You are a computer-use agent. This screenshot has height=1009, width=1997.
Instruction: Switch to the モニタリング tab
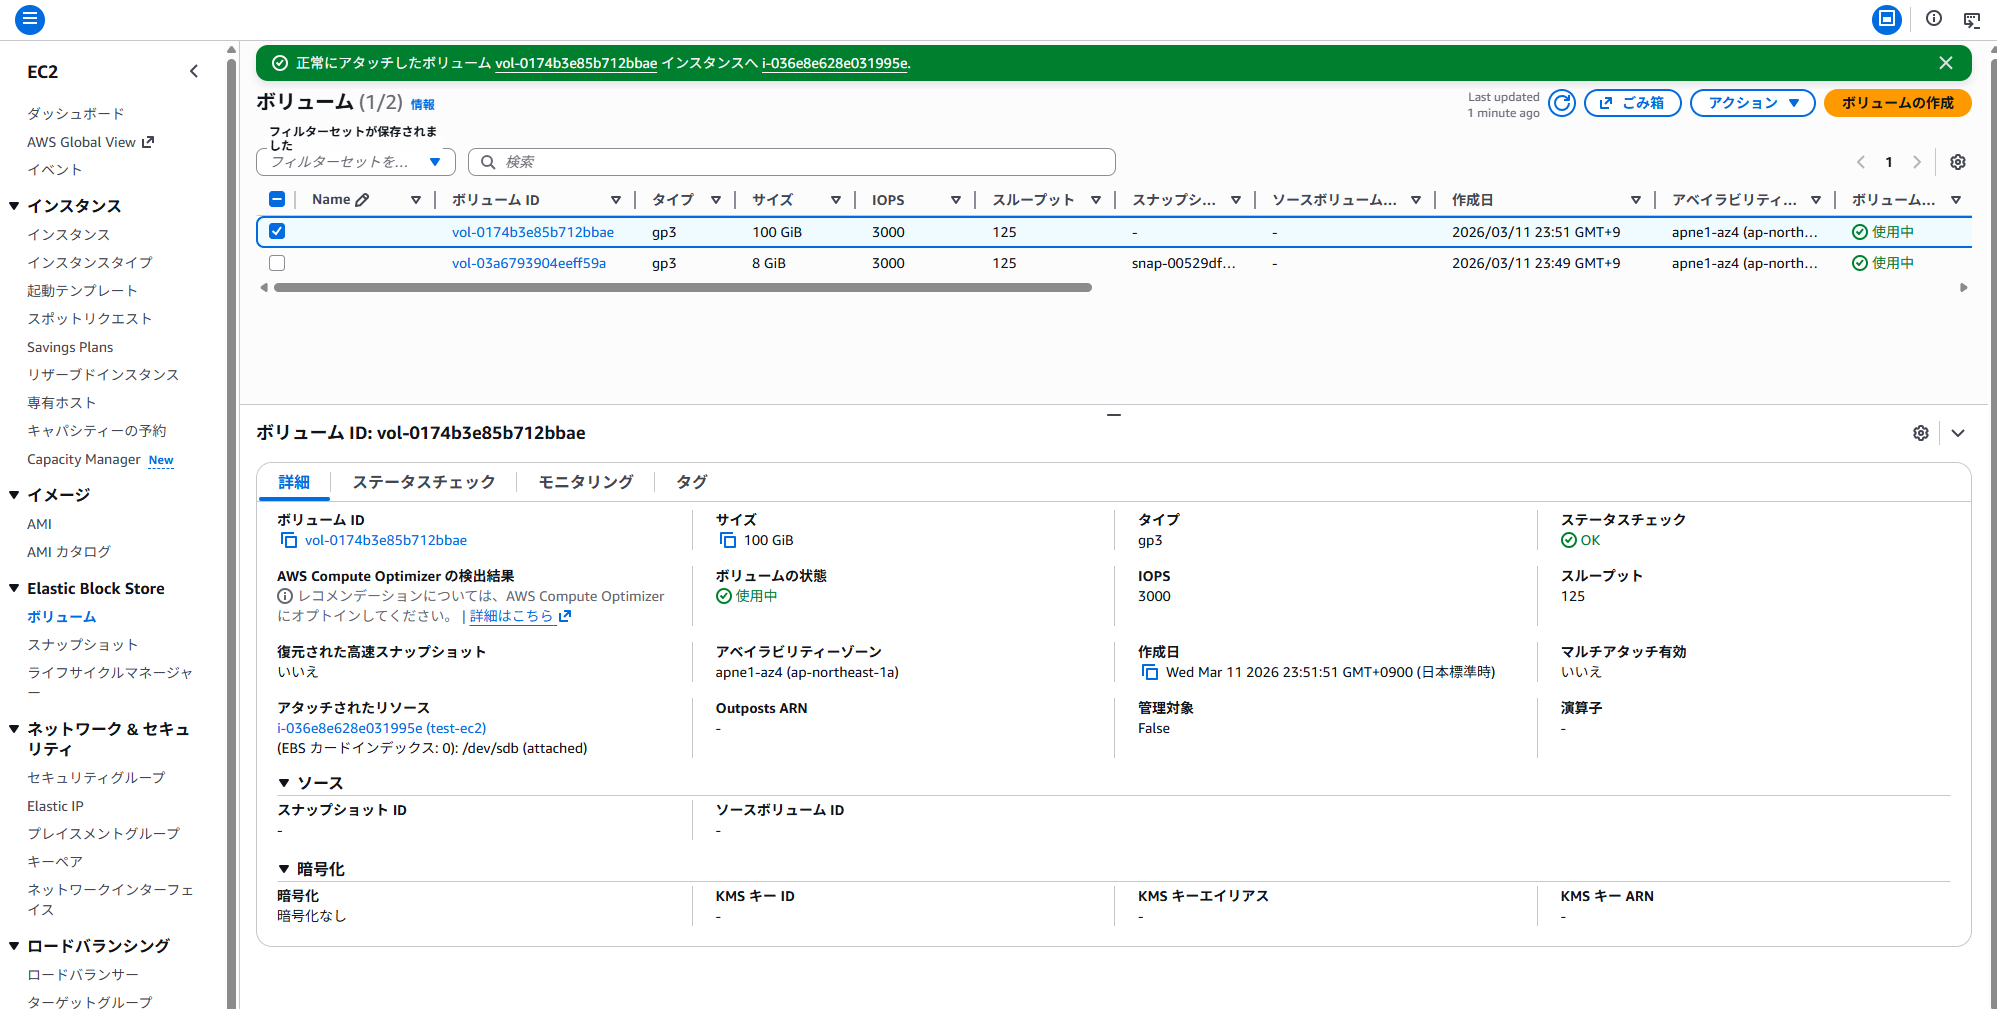coord(584,482)
